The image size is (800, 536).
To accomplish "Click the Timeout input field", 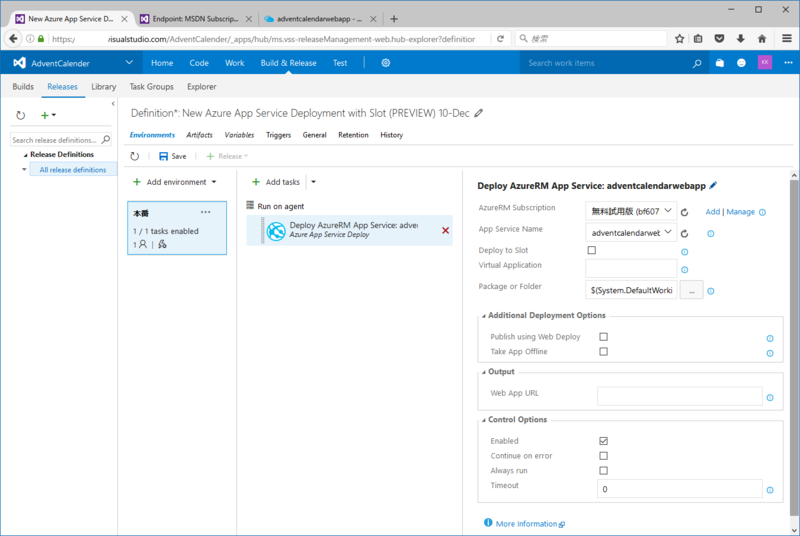I will 680,489.
